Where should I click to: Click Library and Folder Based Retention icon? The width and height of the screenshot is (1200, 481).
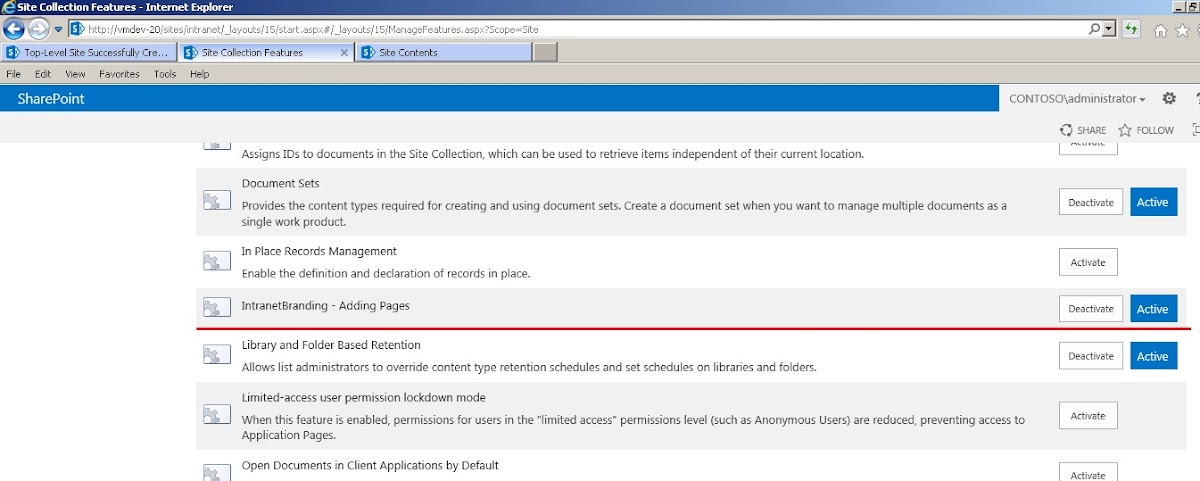216,355
